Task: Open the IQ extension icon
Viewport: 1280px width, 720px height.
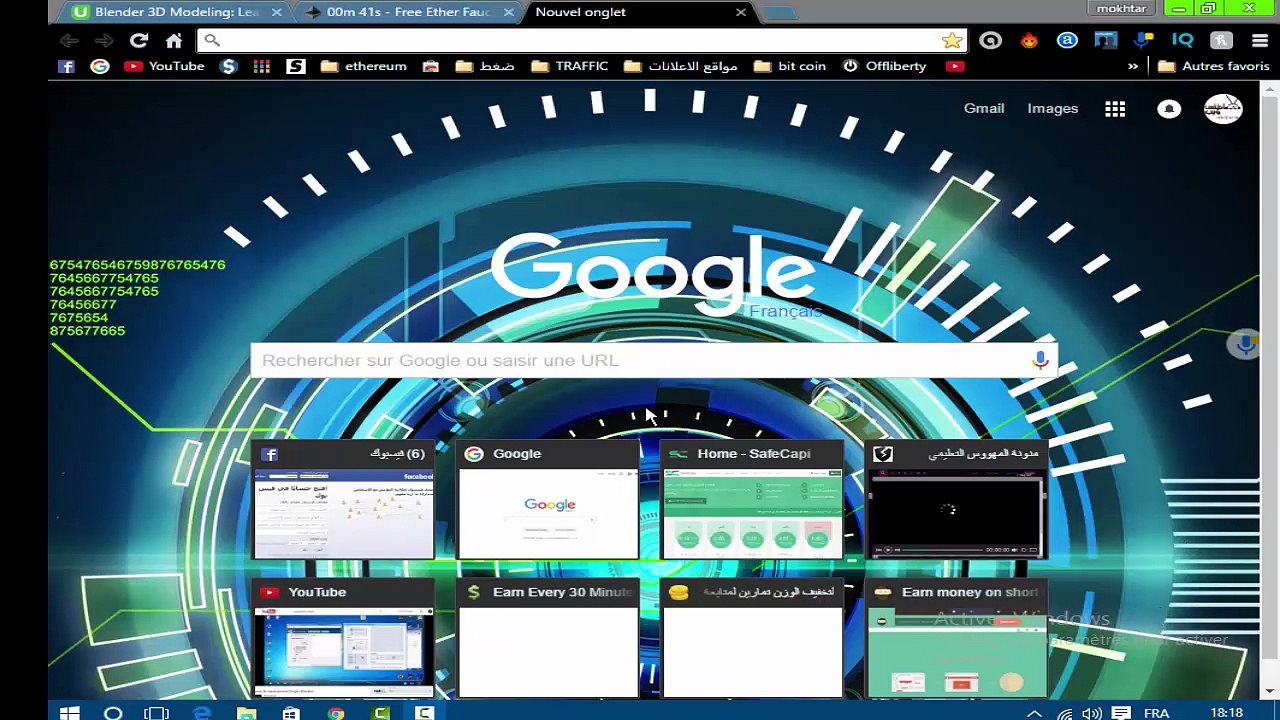Action: (x=1182, y=40)
